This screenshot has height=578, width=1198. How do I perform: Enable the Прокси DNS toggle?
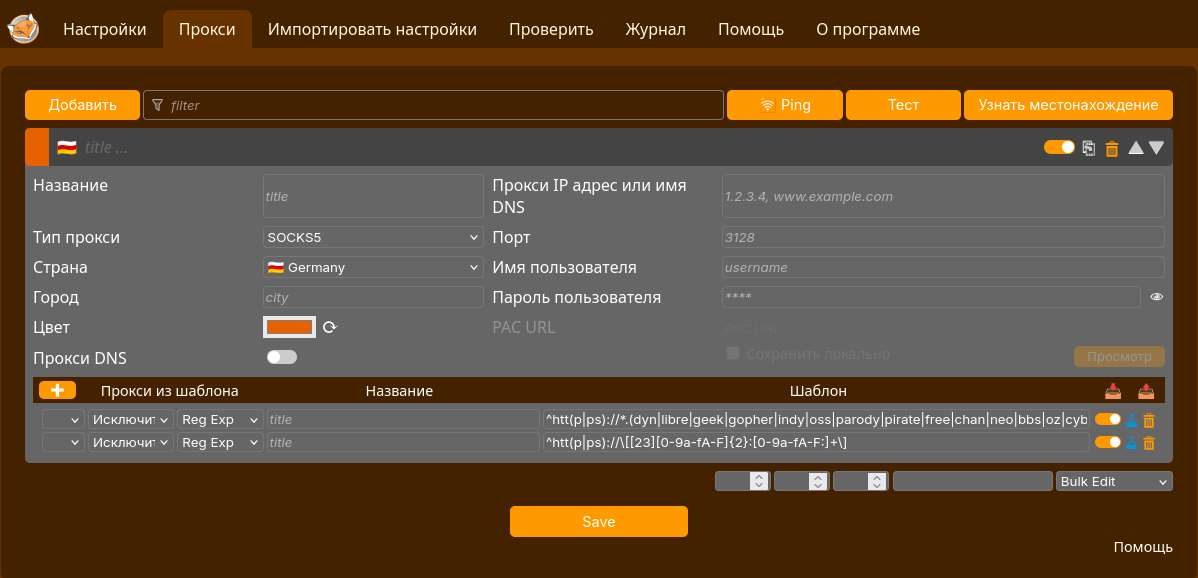click(x=282, y=357)
